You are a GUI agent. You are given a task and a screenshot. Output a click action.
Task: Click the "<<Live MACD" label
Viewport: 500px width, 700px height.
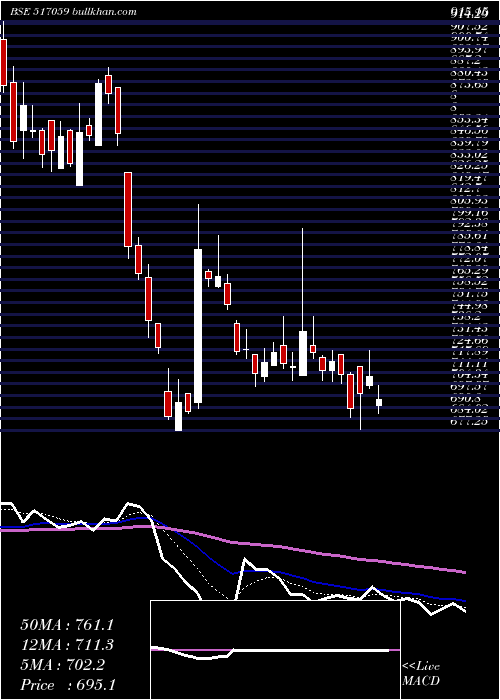click(421, 674)
